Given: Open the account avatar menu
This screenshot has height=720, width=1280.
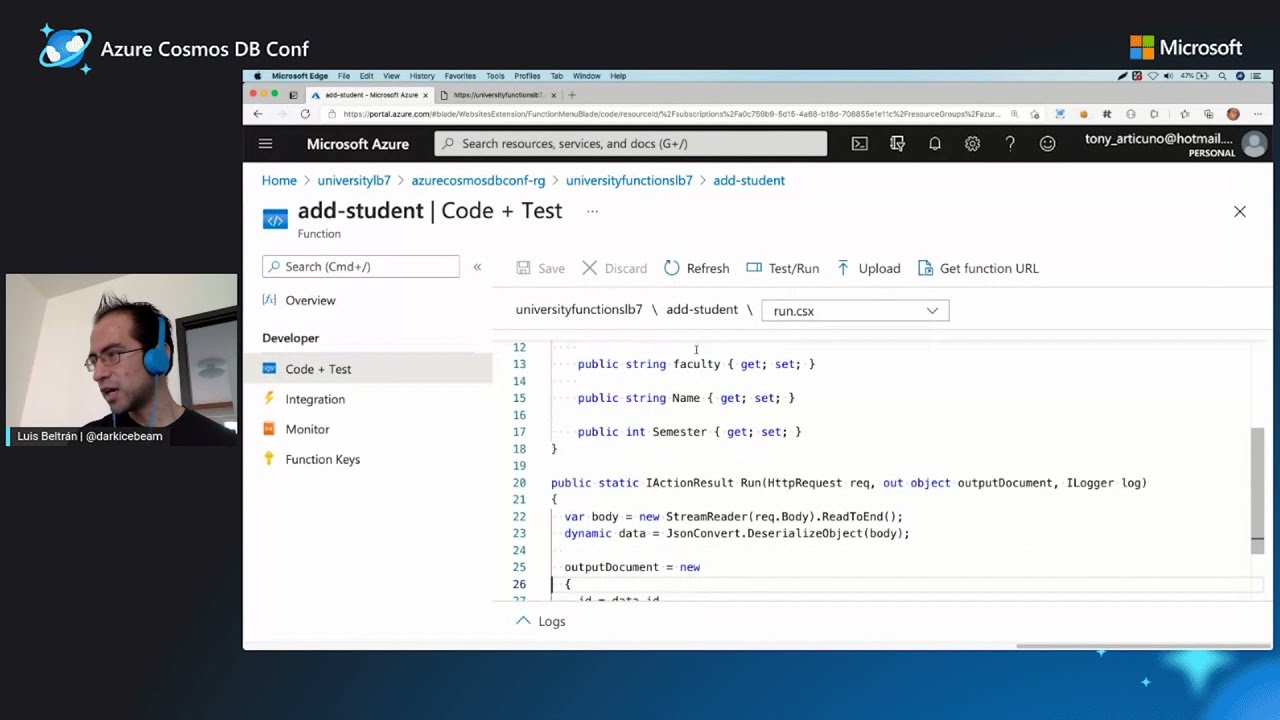Looking at the screenshot, I should coord(1253,145).
